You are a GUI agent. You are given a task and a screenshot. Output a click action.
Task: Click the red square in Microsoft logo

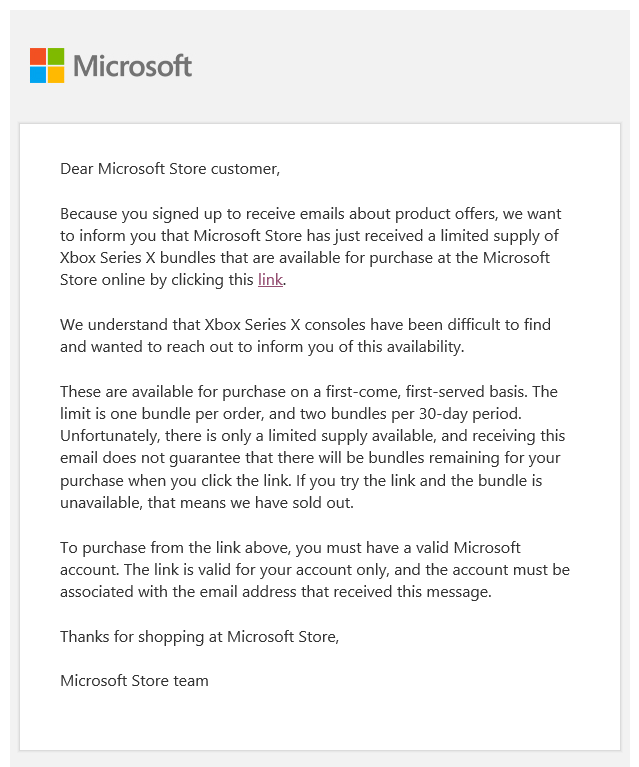(x=38, y=56)
